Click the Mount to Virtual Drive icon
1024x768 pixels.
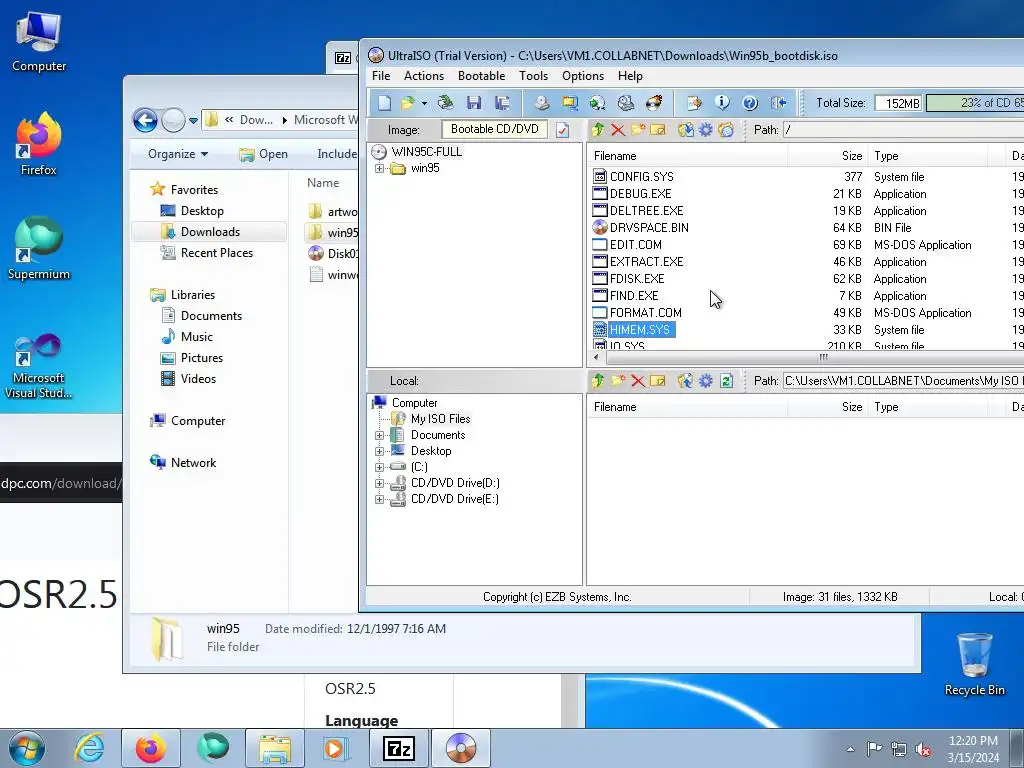(x=626, y=103)
